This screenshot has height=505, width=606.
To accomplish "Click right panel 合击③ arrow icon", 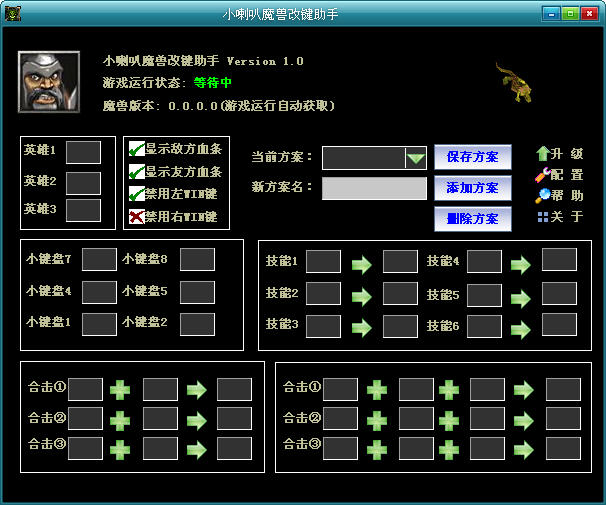I will click(524, 450).
